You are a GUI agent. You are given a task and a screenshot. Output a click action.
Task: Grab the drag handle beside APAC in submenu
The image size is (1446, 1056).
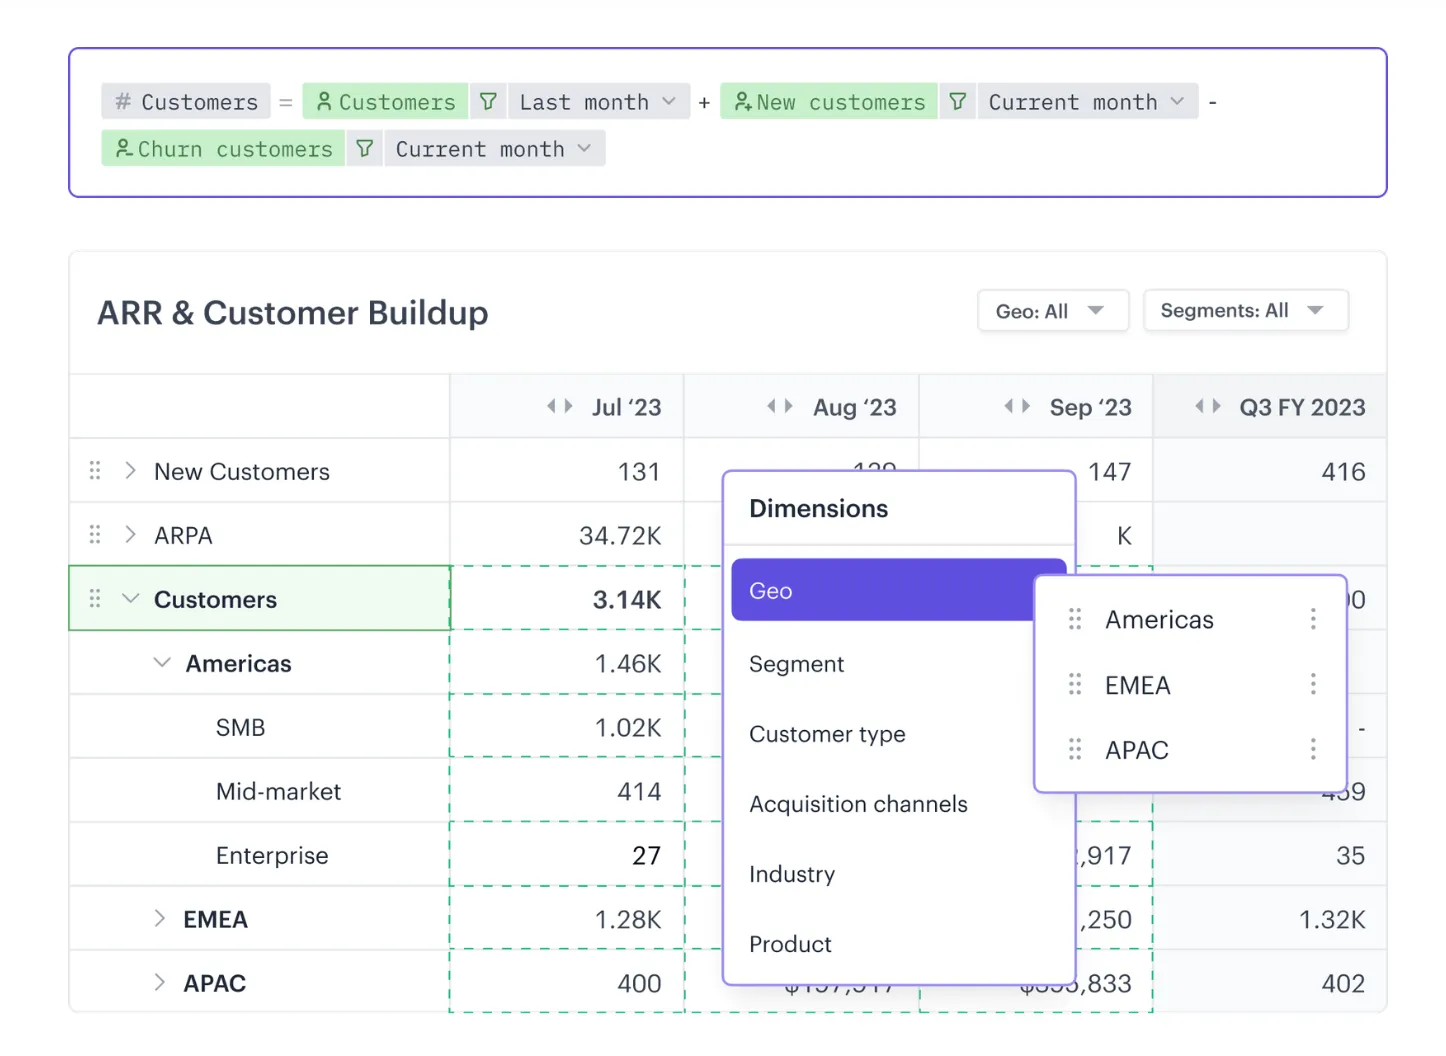point(1075,749)
